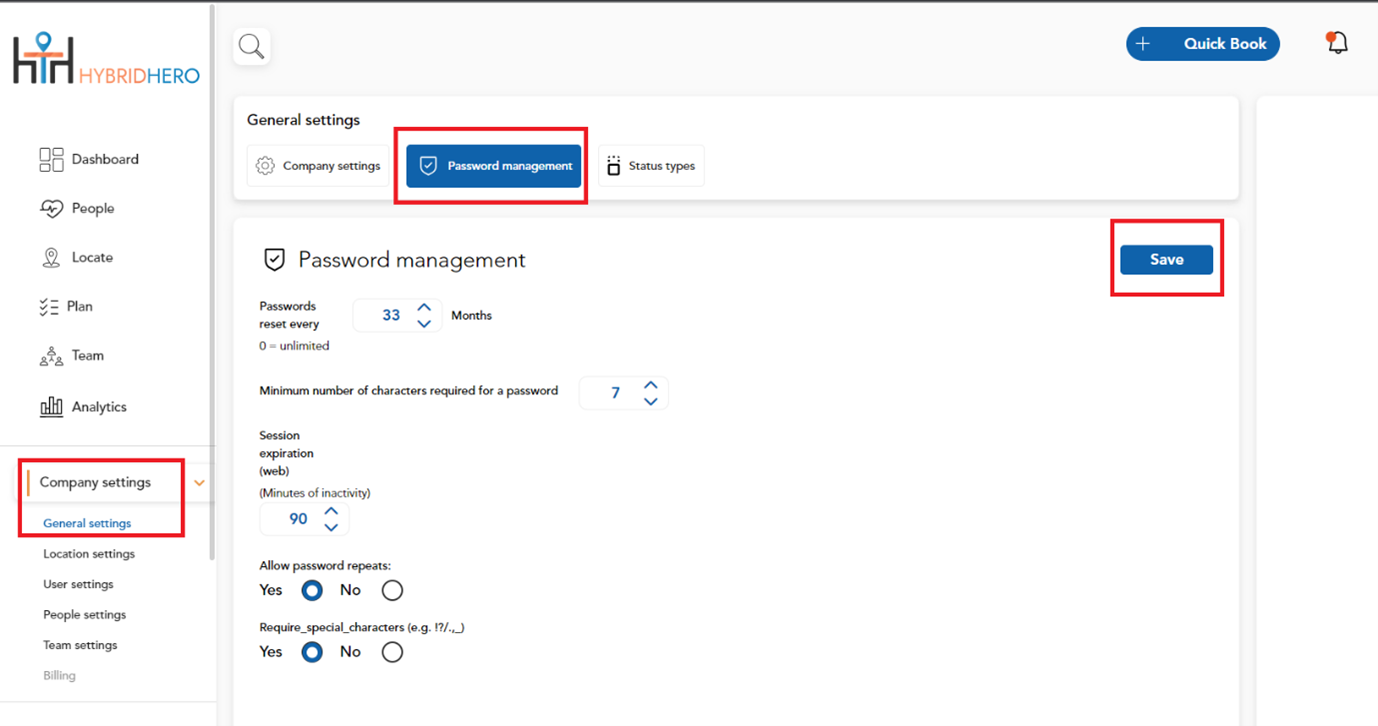Image resolution: width=1378 pixels, height=726 pixels.
Task: Switch to Password management tab
Action: 494,166
